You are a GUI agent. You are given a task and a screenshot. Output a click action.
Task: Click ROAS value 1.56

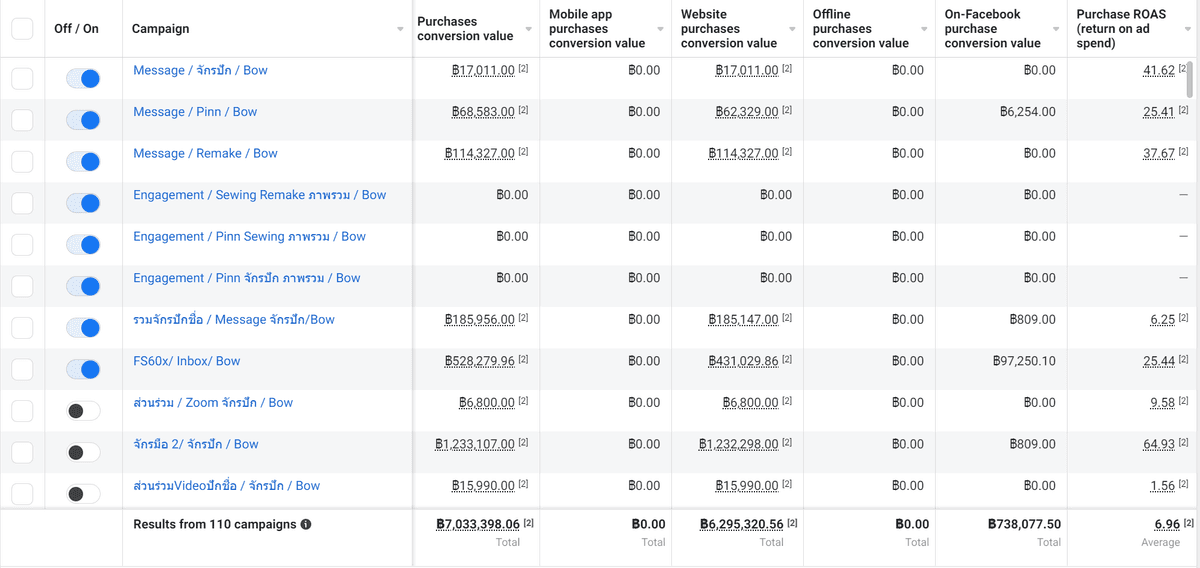pyautogui.click(x=1163, y=486)
